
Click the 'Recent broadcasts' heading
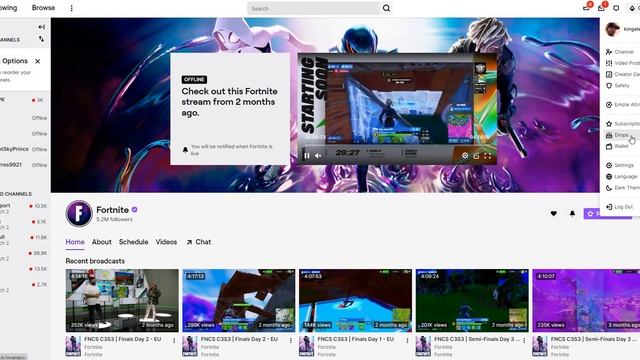coord(95,261)
